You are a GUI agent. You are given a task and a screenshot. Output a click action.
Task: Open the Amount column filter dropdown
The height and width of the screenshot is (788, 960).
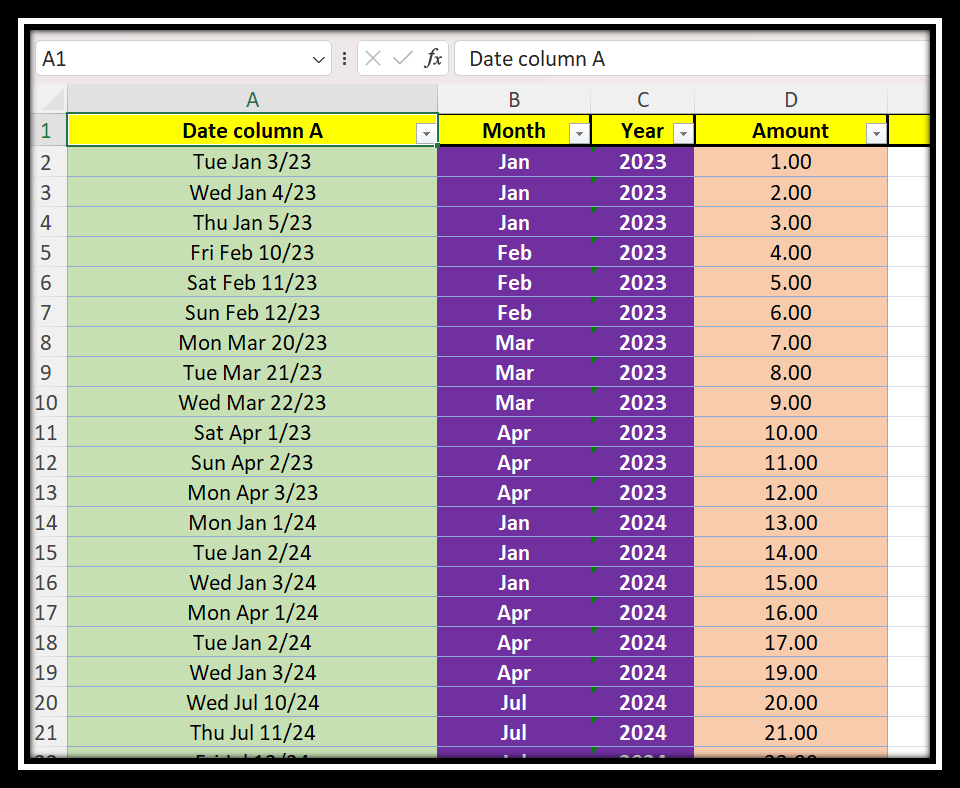point(876,133)
